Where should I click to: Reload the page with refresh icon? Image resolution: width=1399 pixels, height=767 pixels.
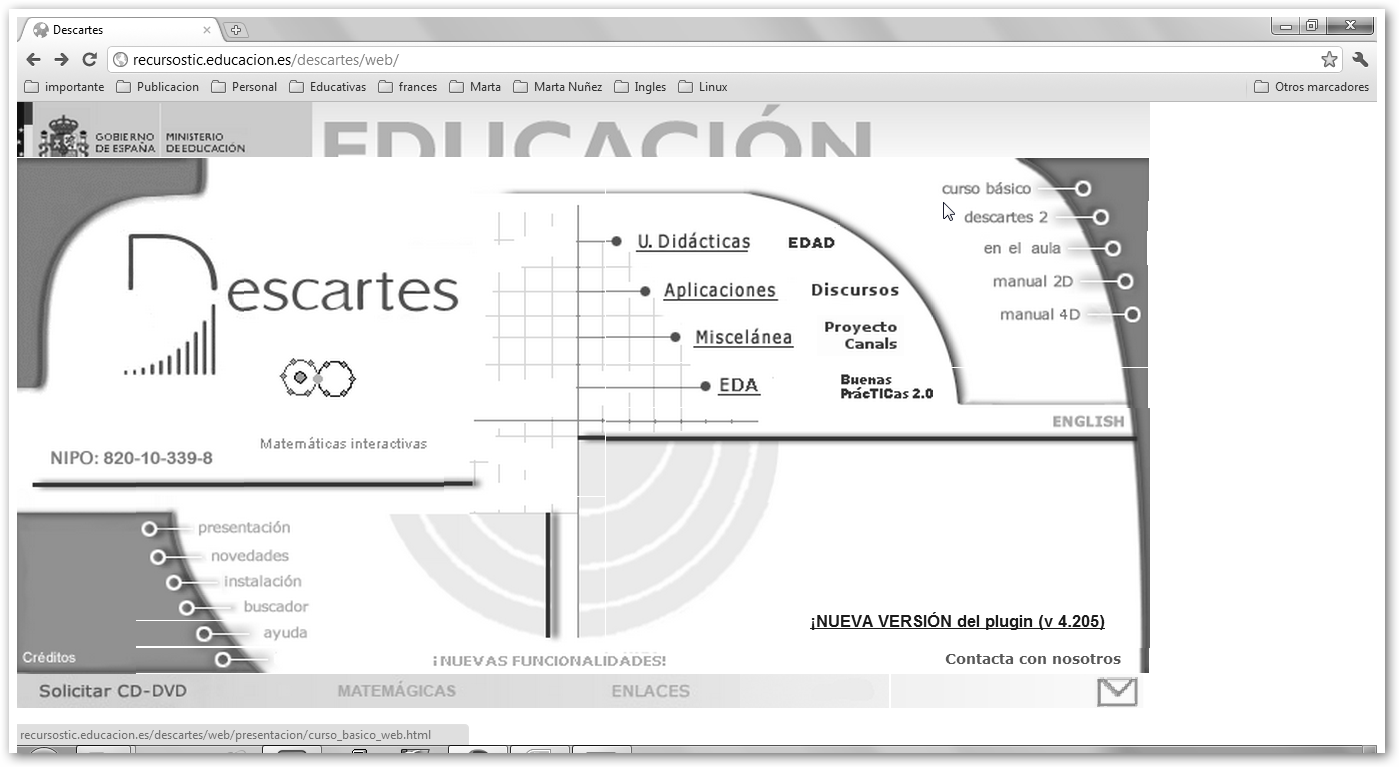coord(89,60)
